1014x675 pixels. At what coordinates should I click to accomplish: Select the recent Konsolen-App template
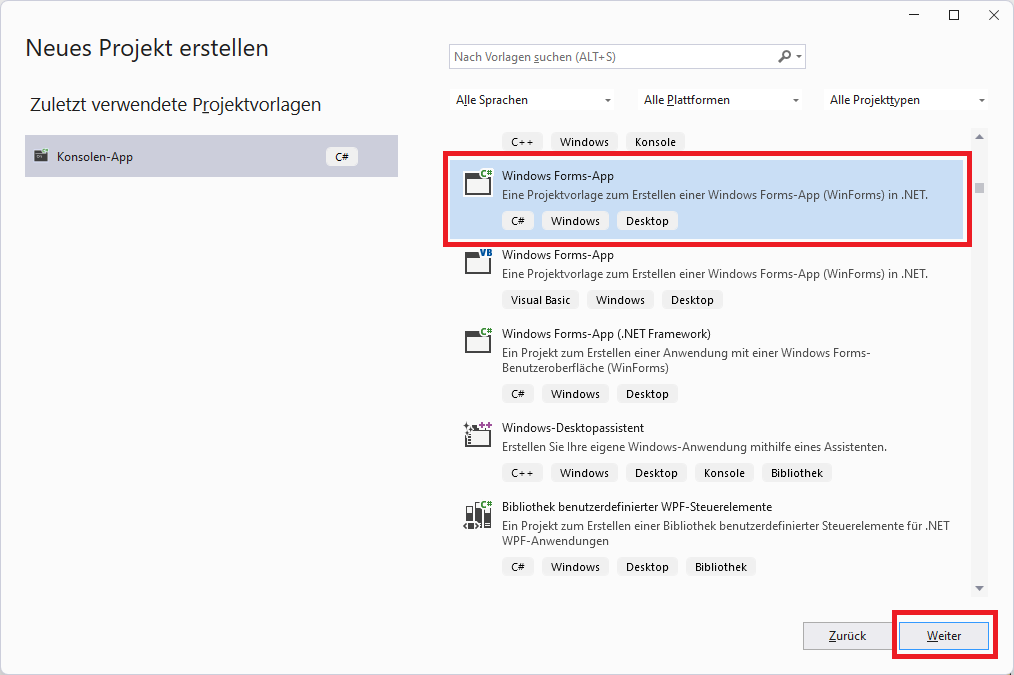click(211, 156)
